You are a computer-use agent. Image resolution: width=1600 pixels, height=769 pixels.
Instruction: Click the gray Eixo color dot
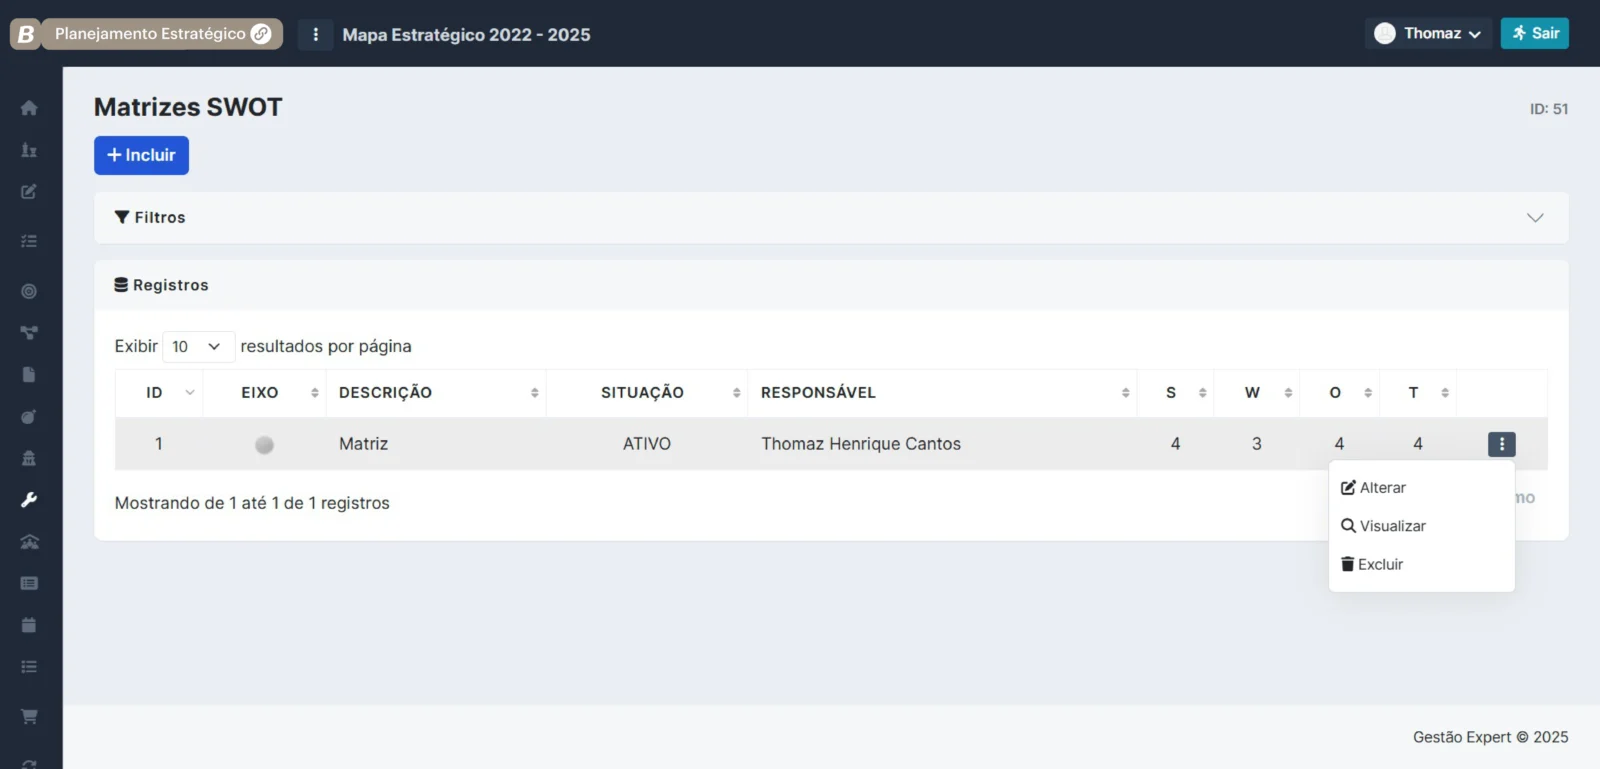[264, 445]
